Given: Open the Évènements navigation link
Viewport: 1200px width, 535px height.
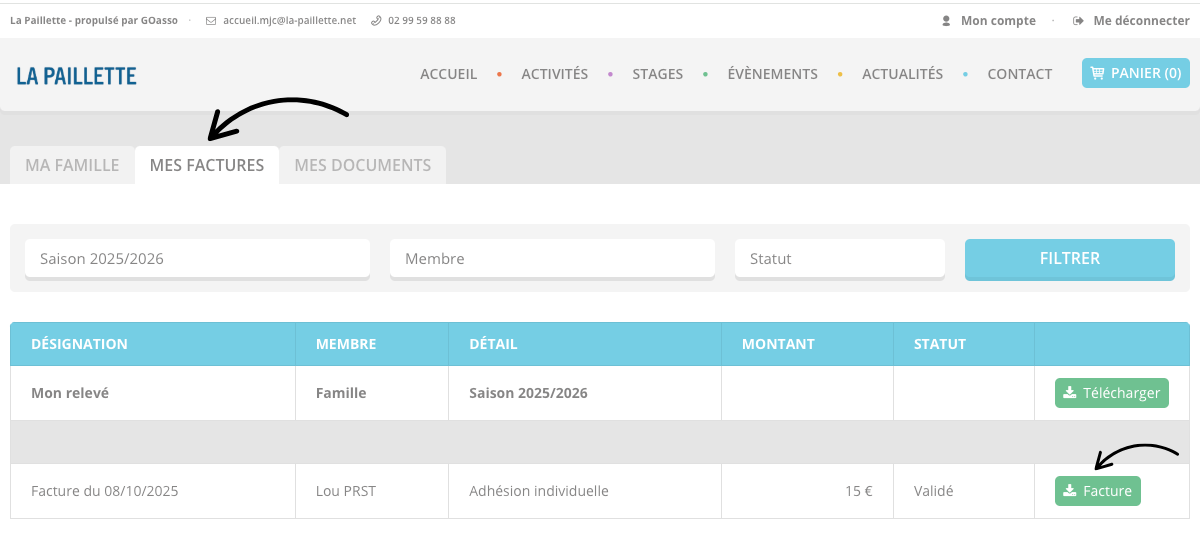Looking at the screenshot, I should (x=772, y=74).
